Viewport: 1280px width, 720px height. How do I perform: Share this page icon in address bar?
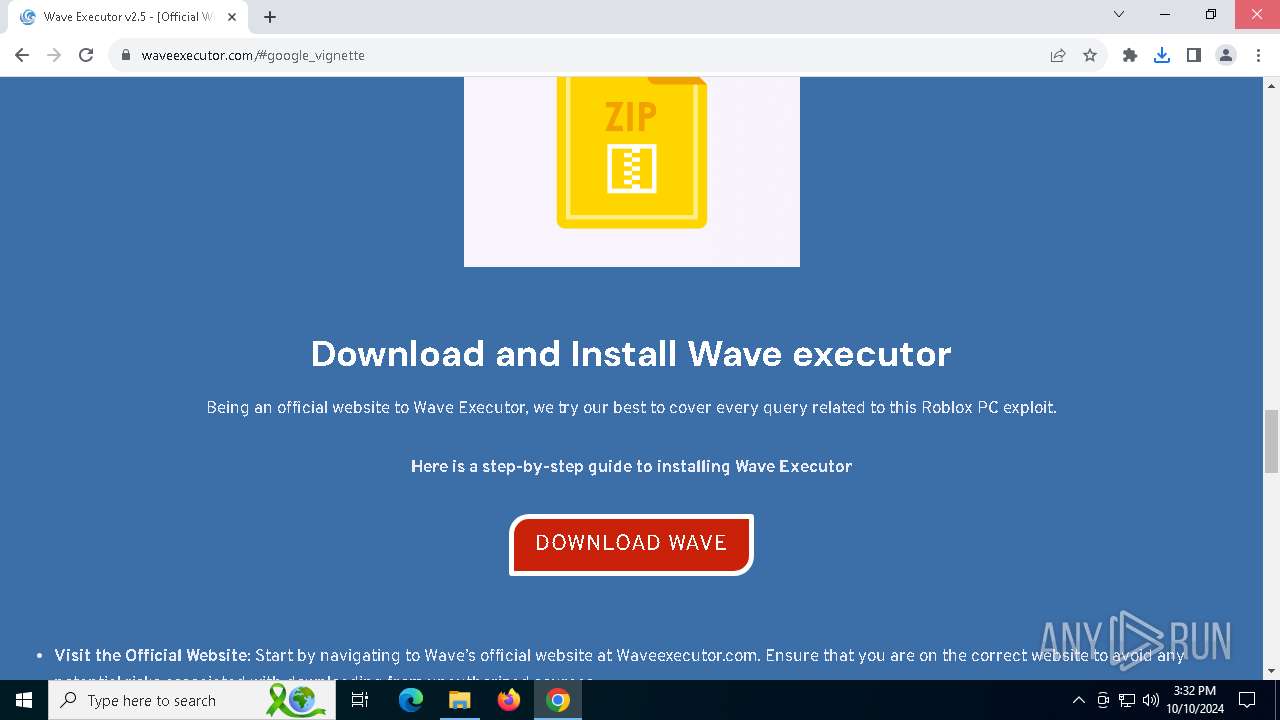pos(1058,55)
